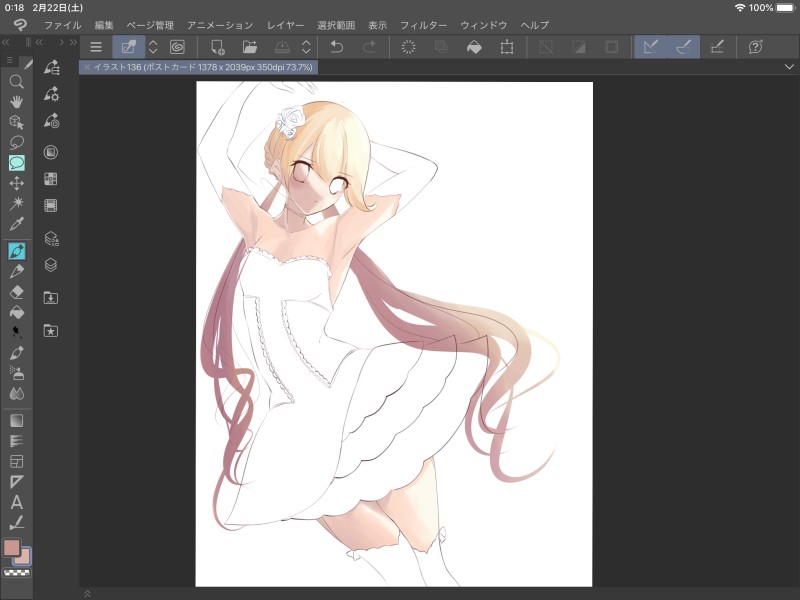
Task: Select the Gradient tool
Action: click(x=16, y=421)
